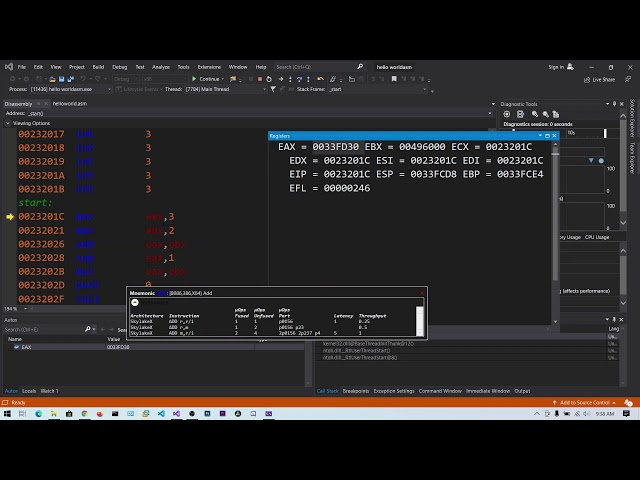Switch to the Breakpoints tab
640x480 pixels.
(356, 391)
